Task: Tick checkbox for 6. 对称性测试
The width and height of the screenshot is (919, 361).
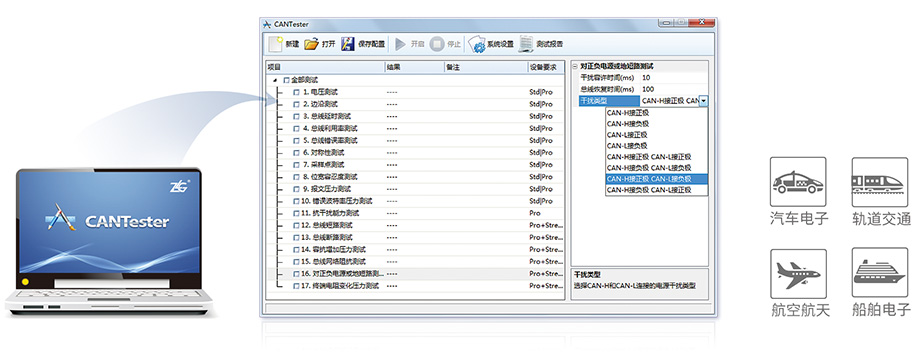Action: tap(297, 153)
